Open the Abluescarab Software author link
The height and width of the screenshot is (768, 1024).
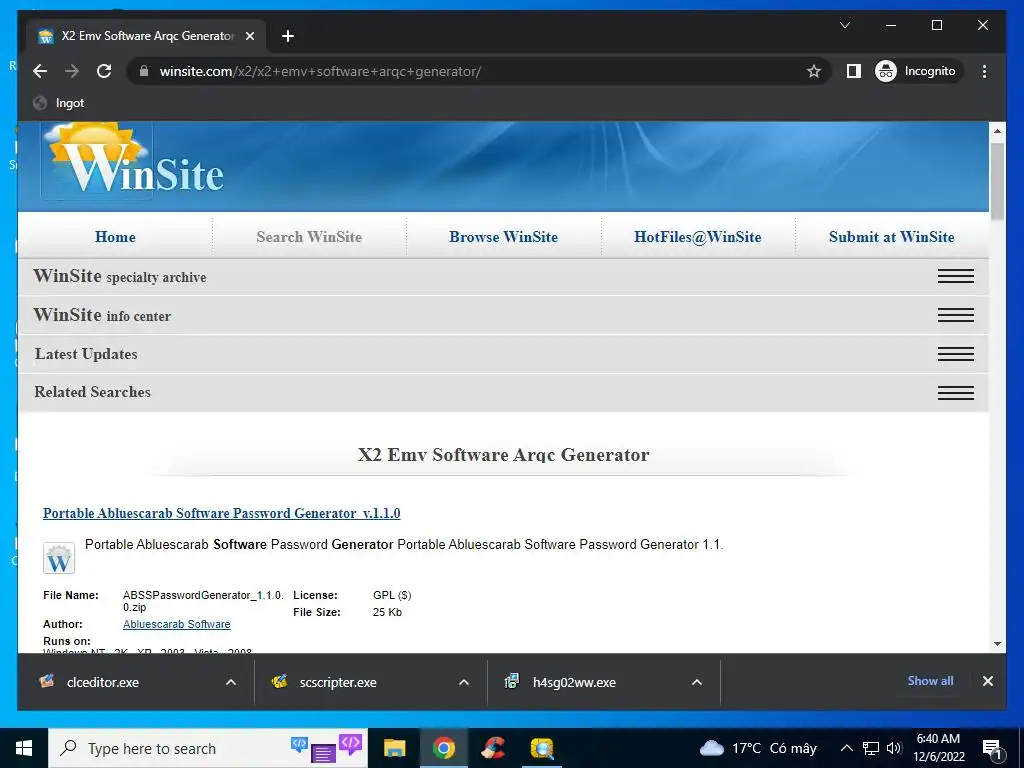(176, 624)
